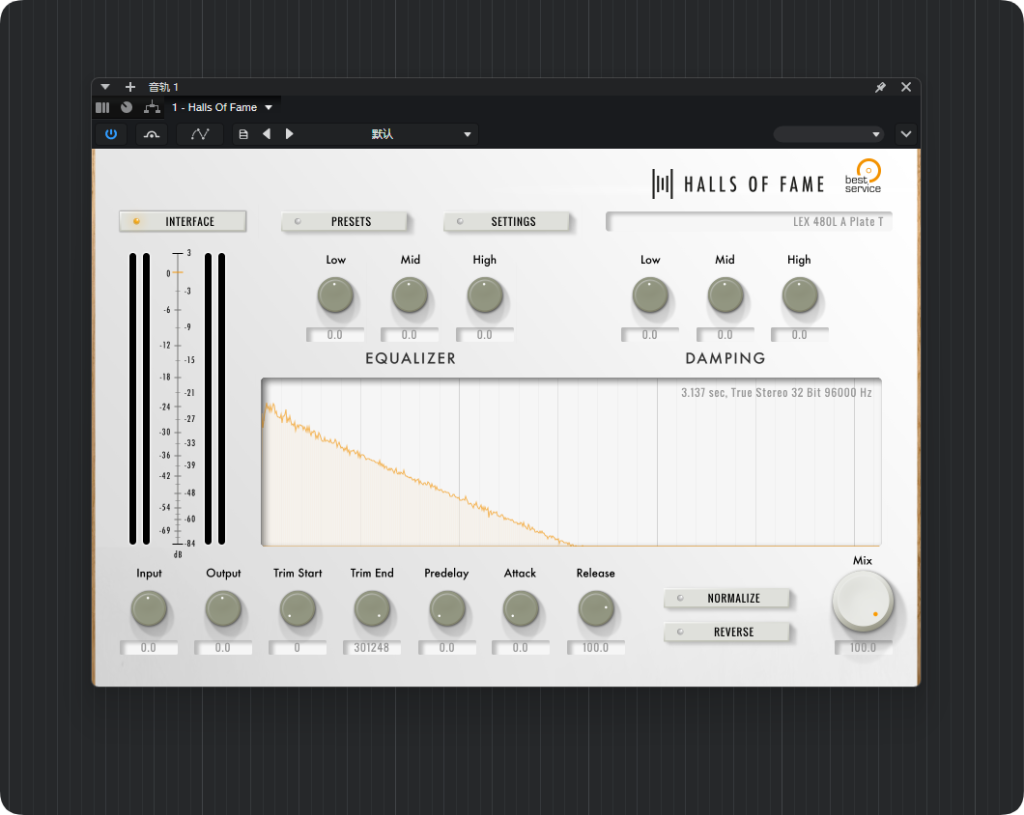Click the impulse response waveform display
The image size is (1024, 815).
571,462
